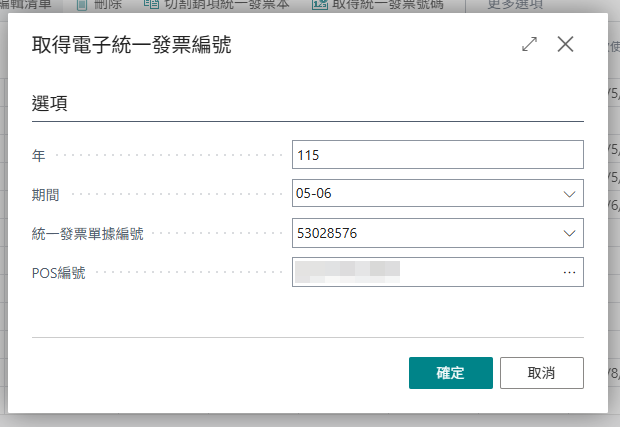Click the 年 input field showing 115
This screenshot has width=620, height=427.
pyautogui.click(x=438, y=155)
